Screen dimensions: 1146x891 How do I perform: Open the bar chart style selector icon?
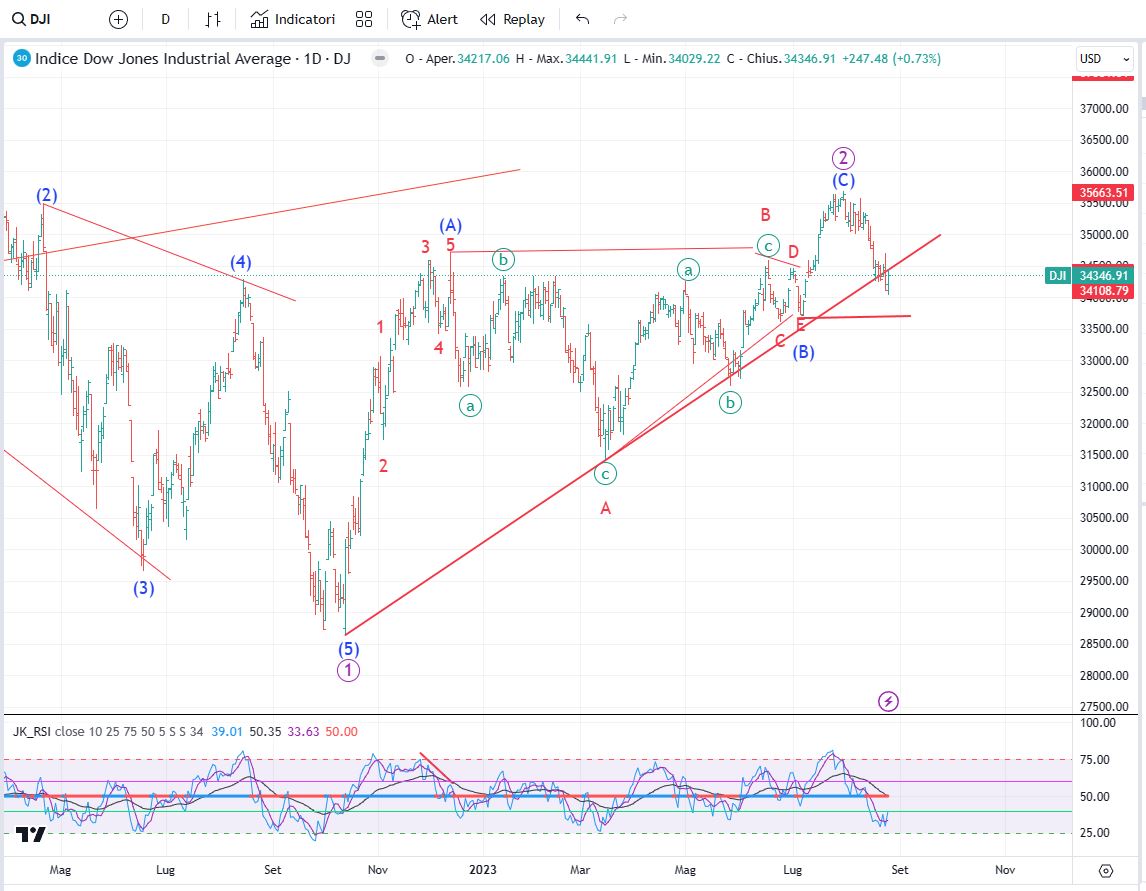point(213,20)
